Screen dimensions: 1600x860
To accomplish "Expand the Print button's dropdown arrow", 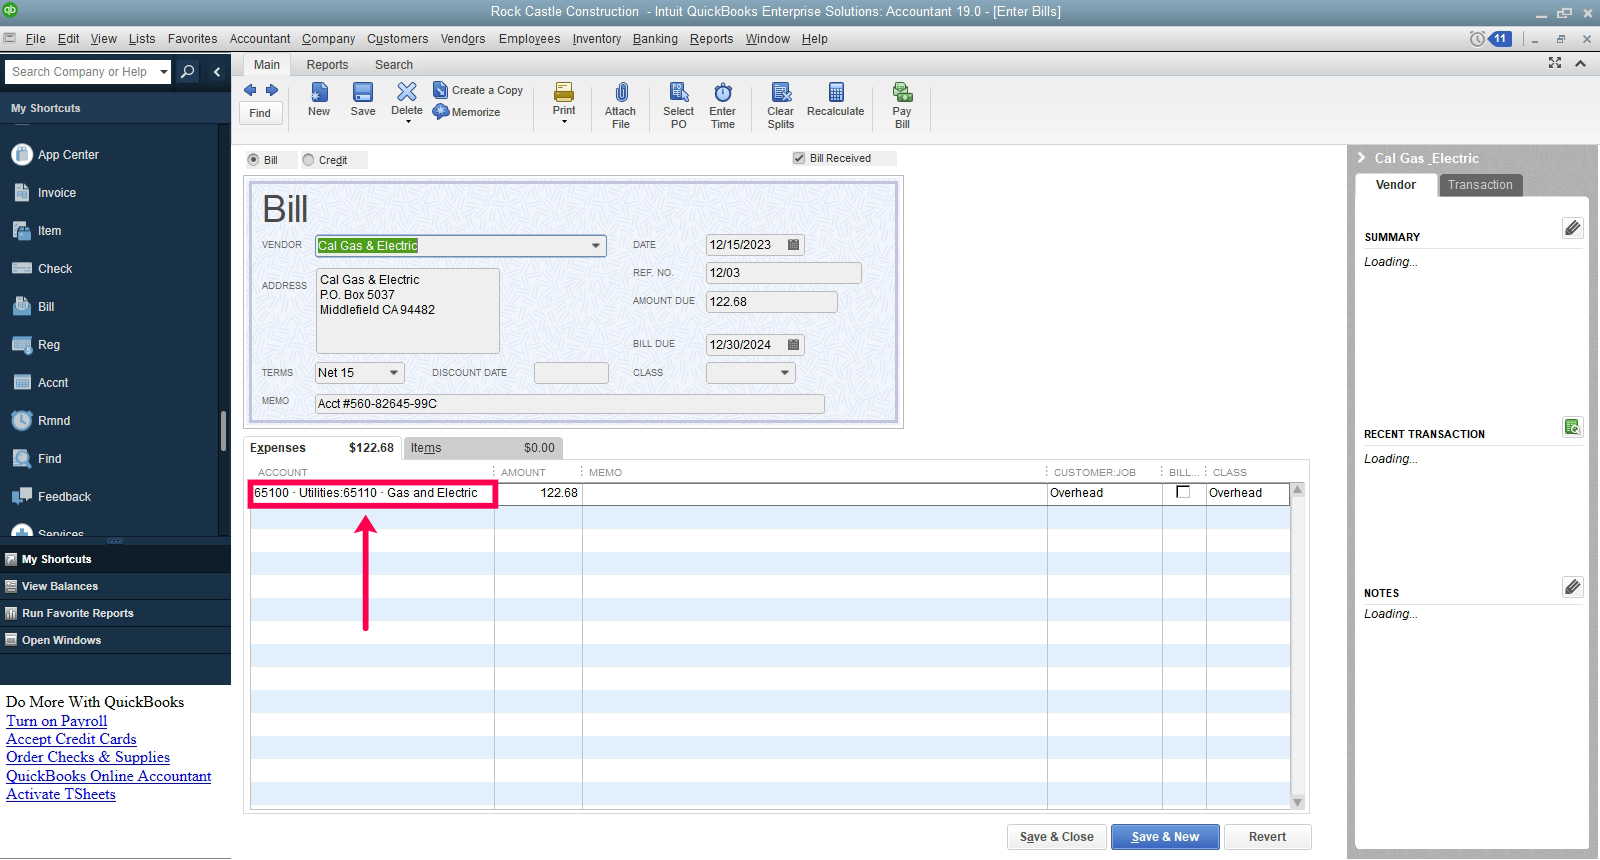I will [565, 122].
